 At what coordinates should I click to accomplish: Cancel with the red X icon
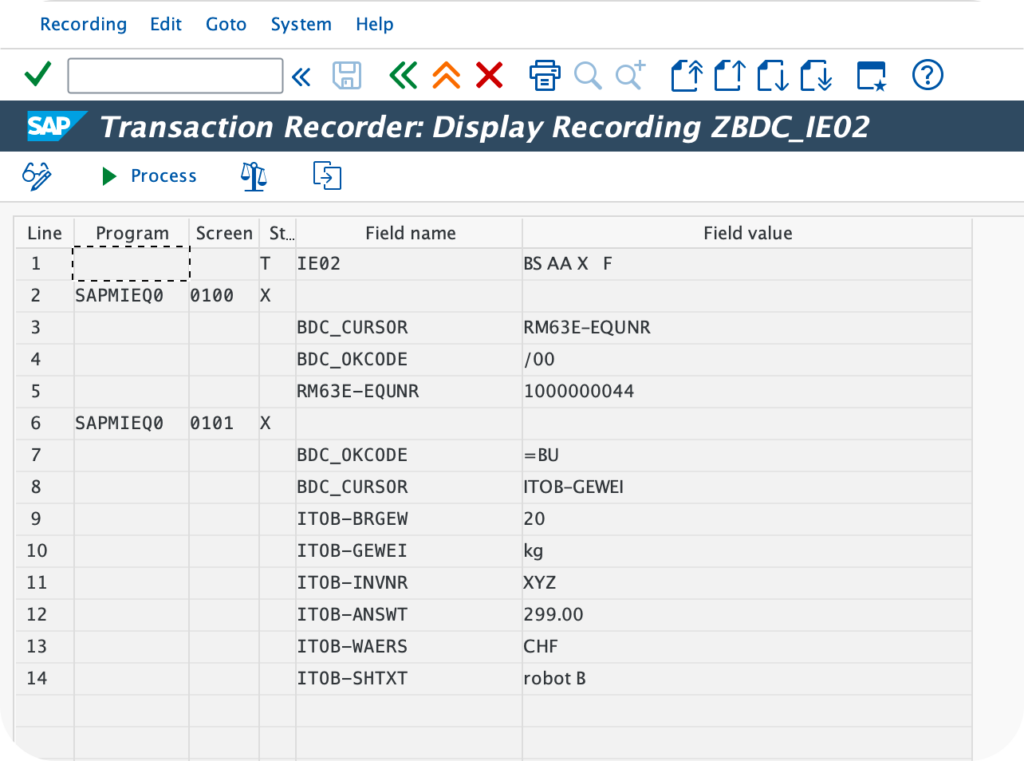pyautogui.click(x=489, y=75)
